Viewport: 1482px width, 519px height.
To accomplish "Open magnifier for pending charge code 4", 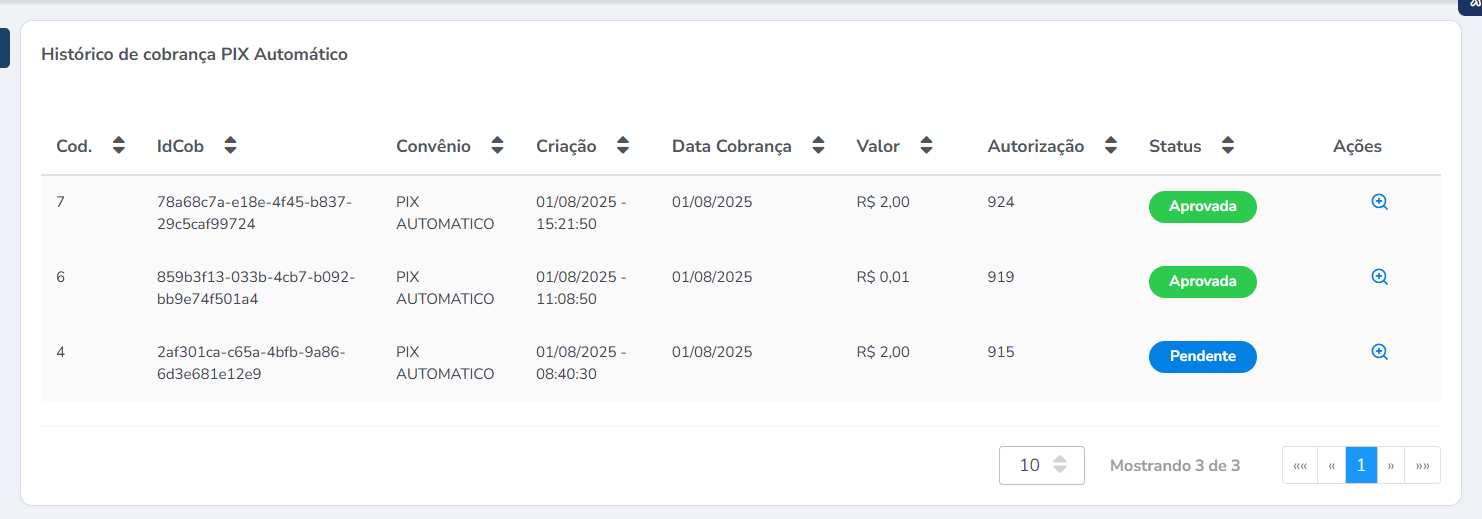I will coord(1379,352).
